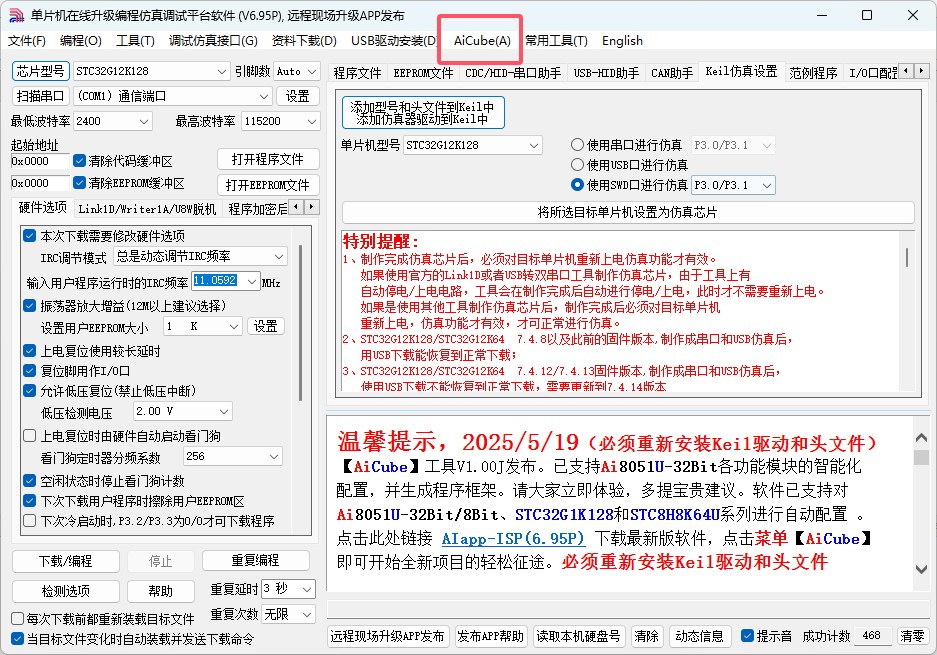Click the scroll-down arrow in the tips panel
The width and height of the screenshot is (937, 655).
(x=921, y=570)
